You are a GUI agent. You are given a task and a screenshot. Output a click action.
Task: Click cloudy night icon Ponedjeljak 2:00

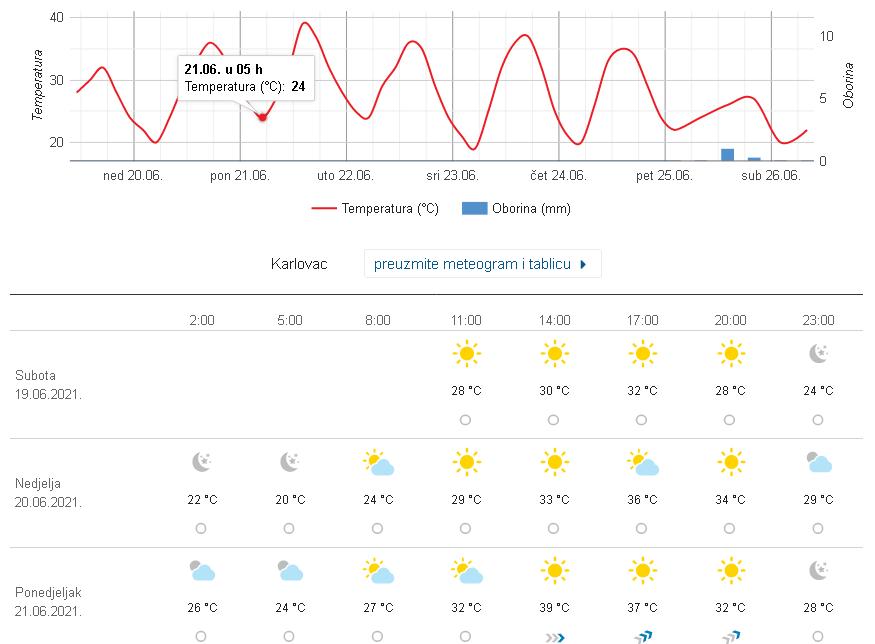(x=201, y=571)
